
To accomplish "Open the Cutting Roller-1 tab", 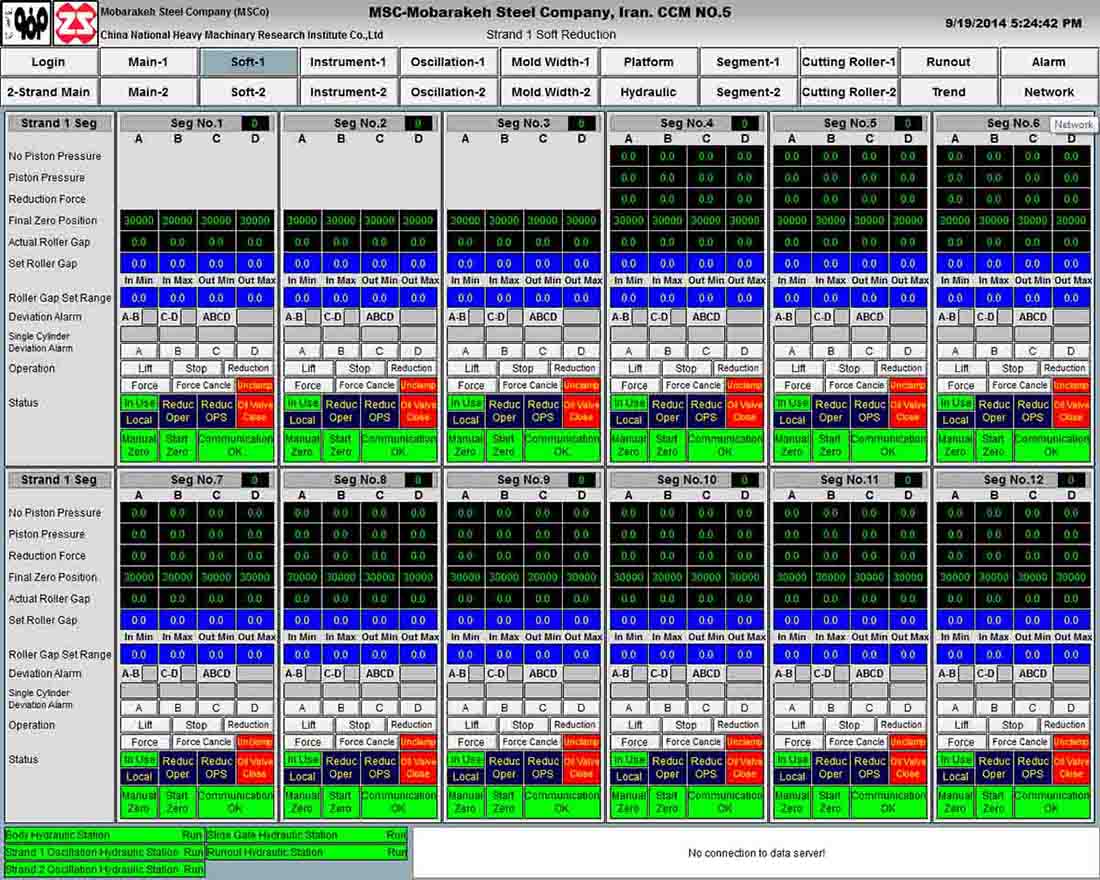I will (x=849, y=62).
